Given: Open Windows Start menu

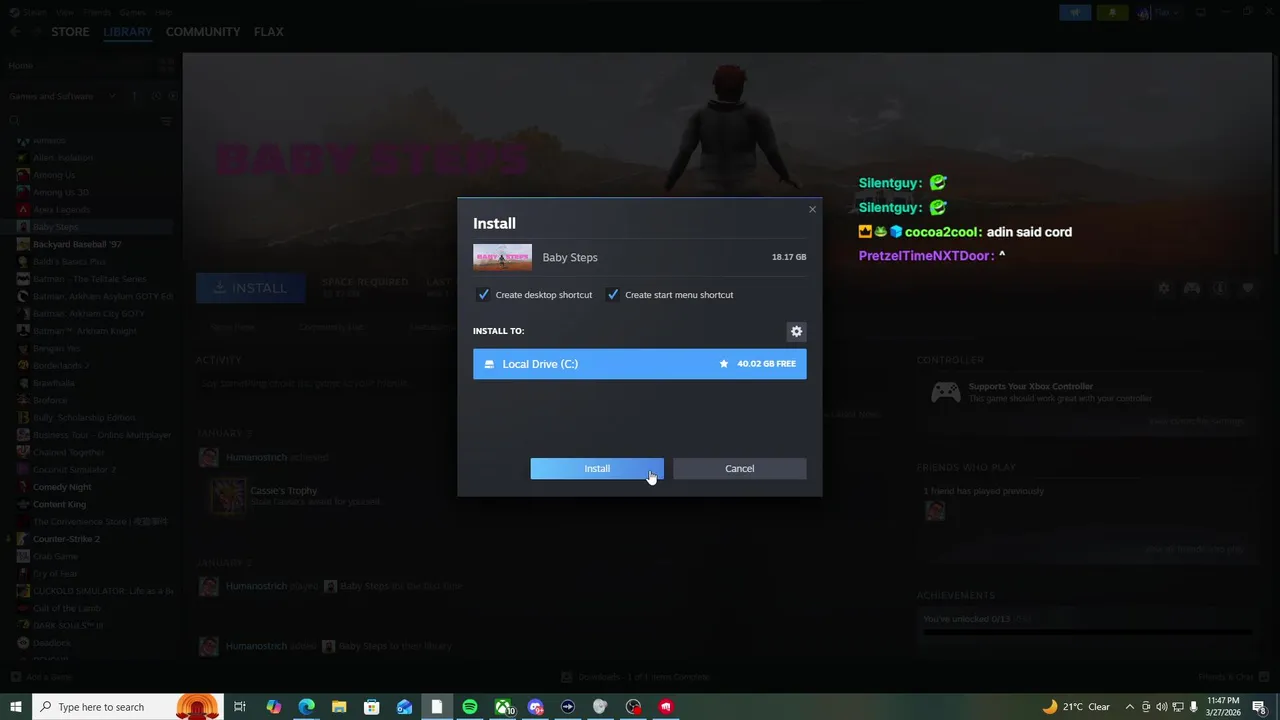Looking at the screenshot, I should (16, 707).
